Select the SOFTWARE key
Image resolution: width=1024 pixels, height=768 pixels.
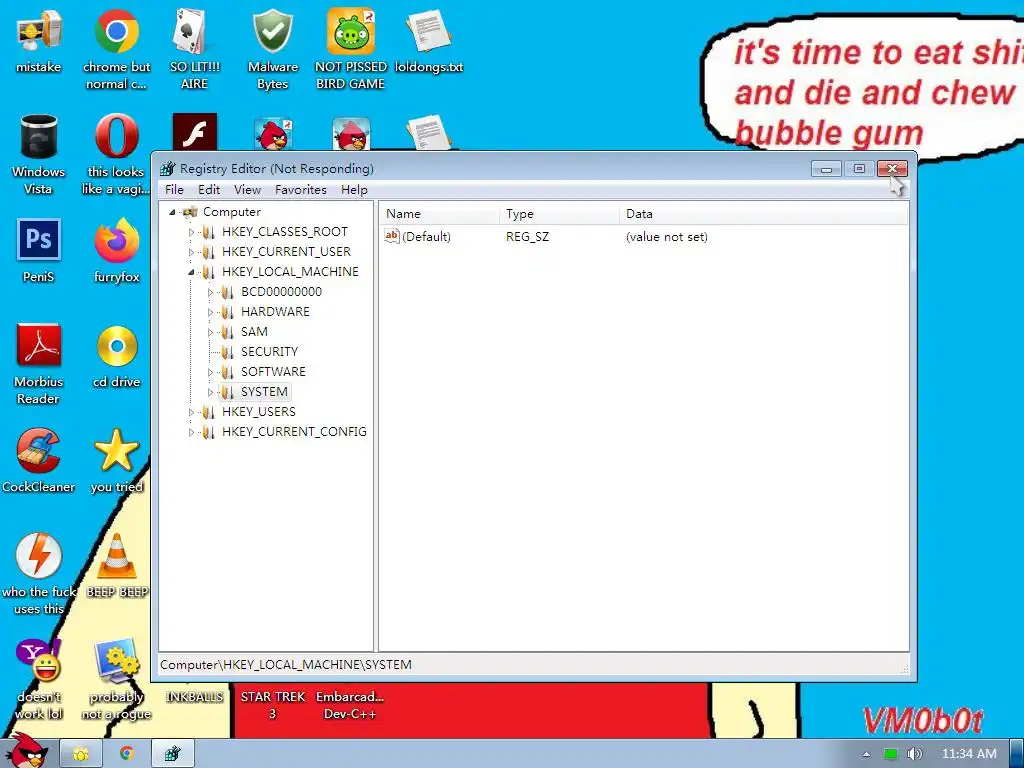pos(273,372)
